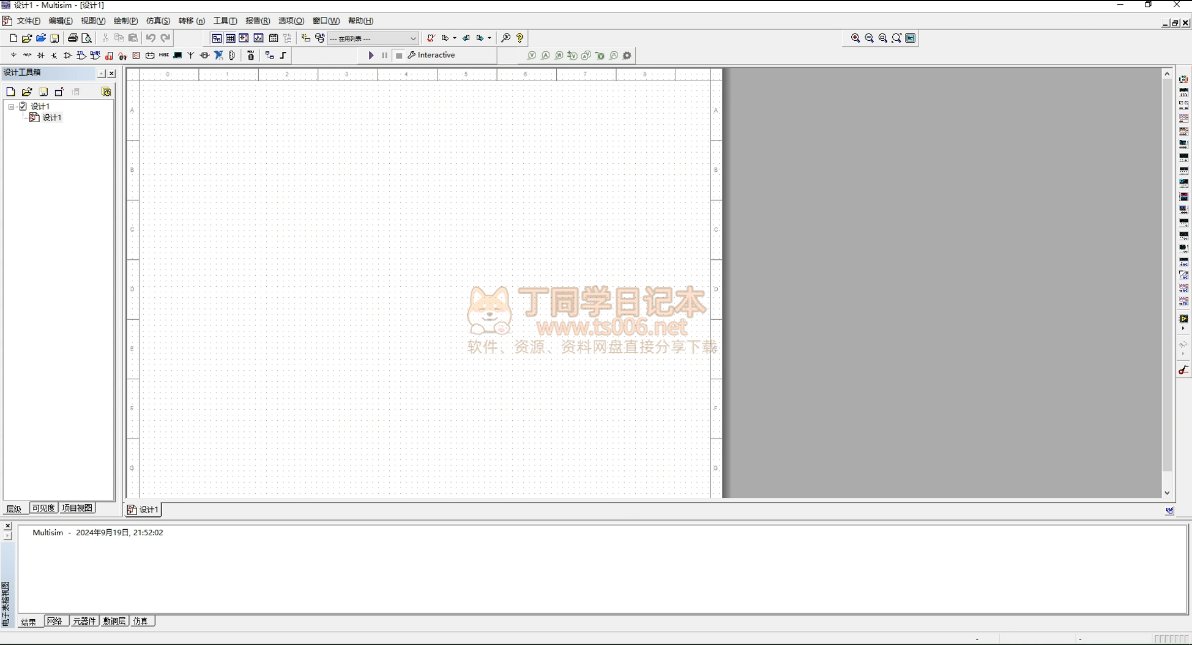Open the 仿真(S) menu
1192x645 pixels.
click(158, 20)
